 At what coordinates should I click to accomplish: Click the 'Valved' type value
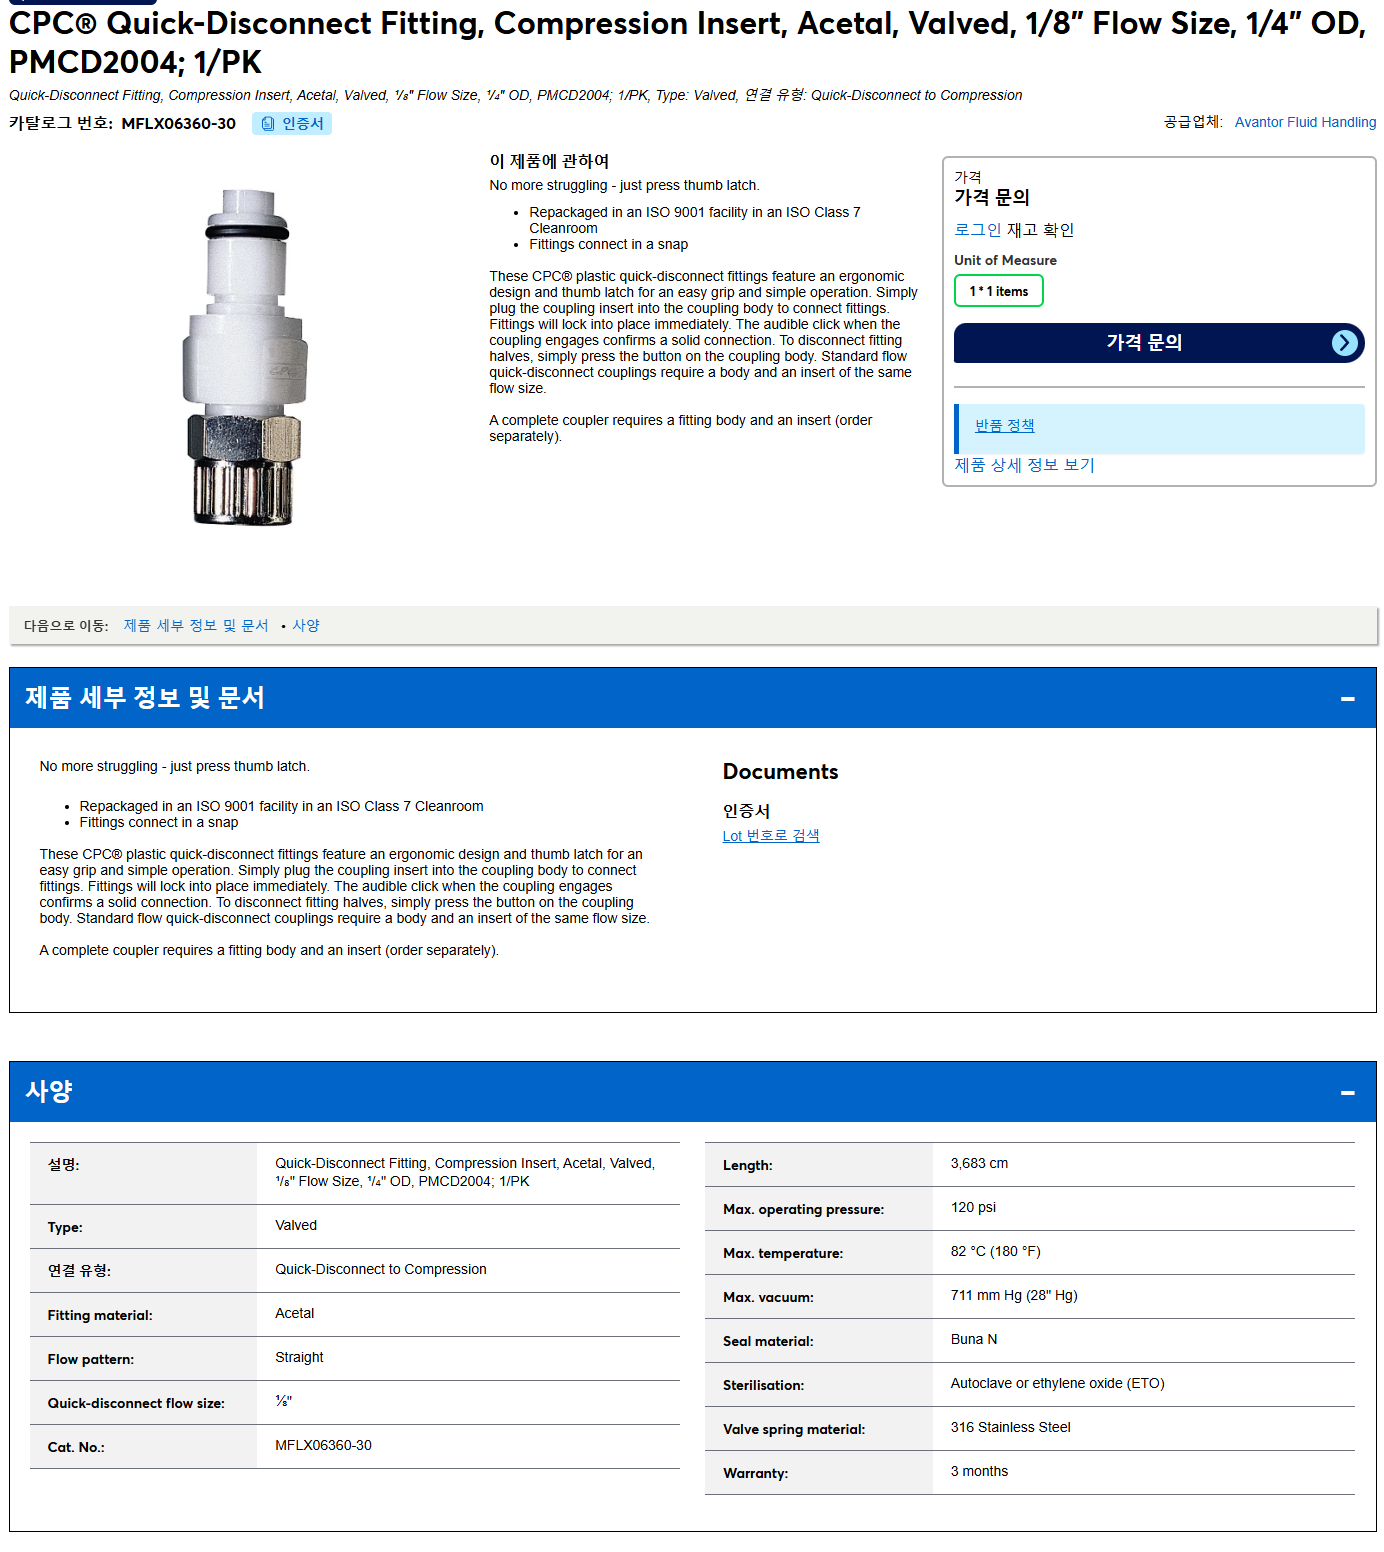click(x=296, y=1225)
